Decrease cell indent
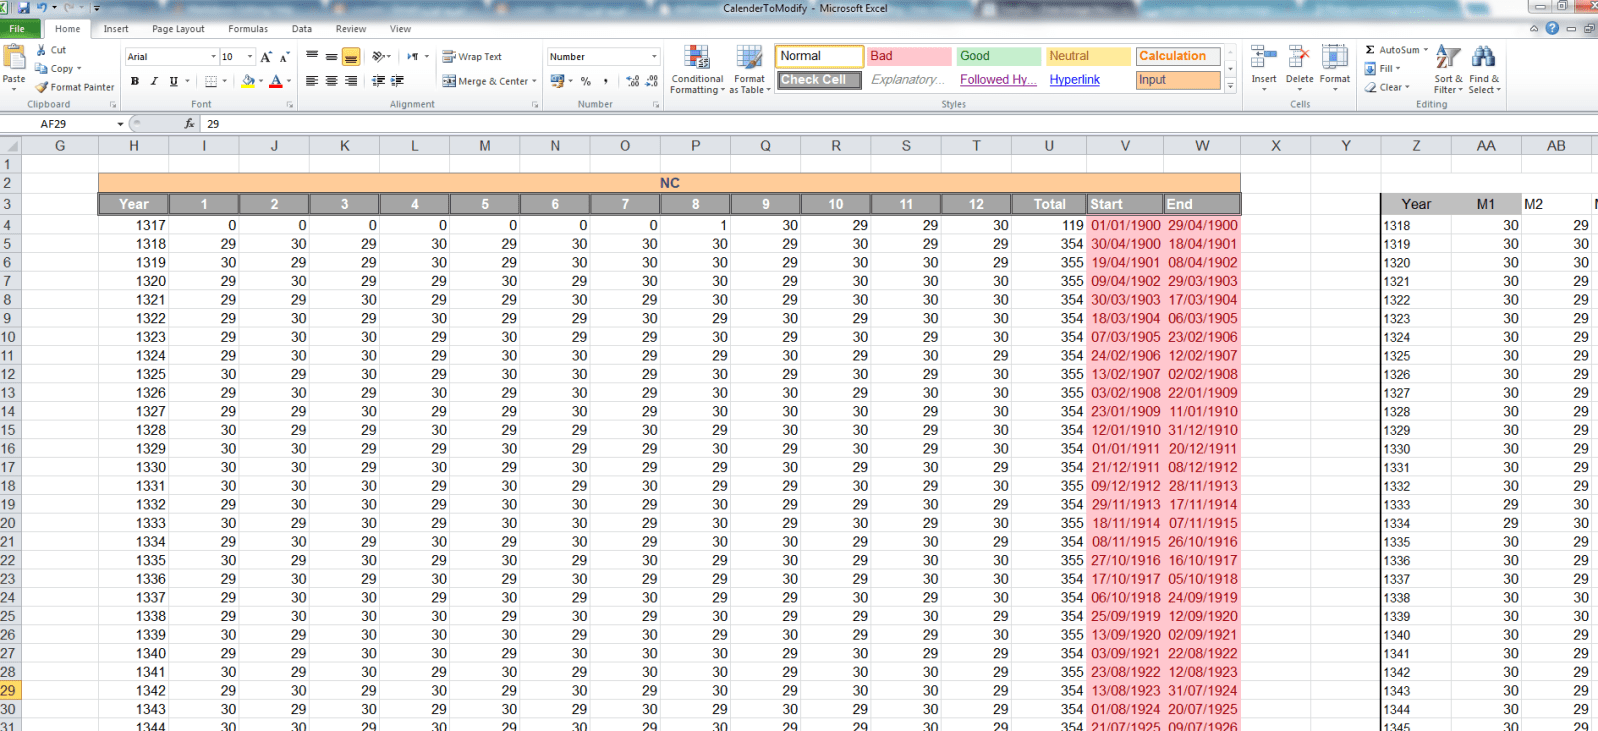Image resolution: width=1598 pixels, height=731 pixels. click(378, 81)
